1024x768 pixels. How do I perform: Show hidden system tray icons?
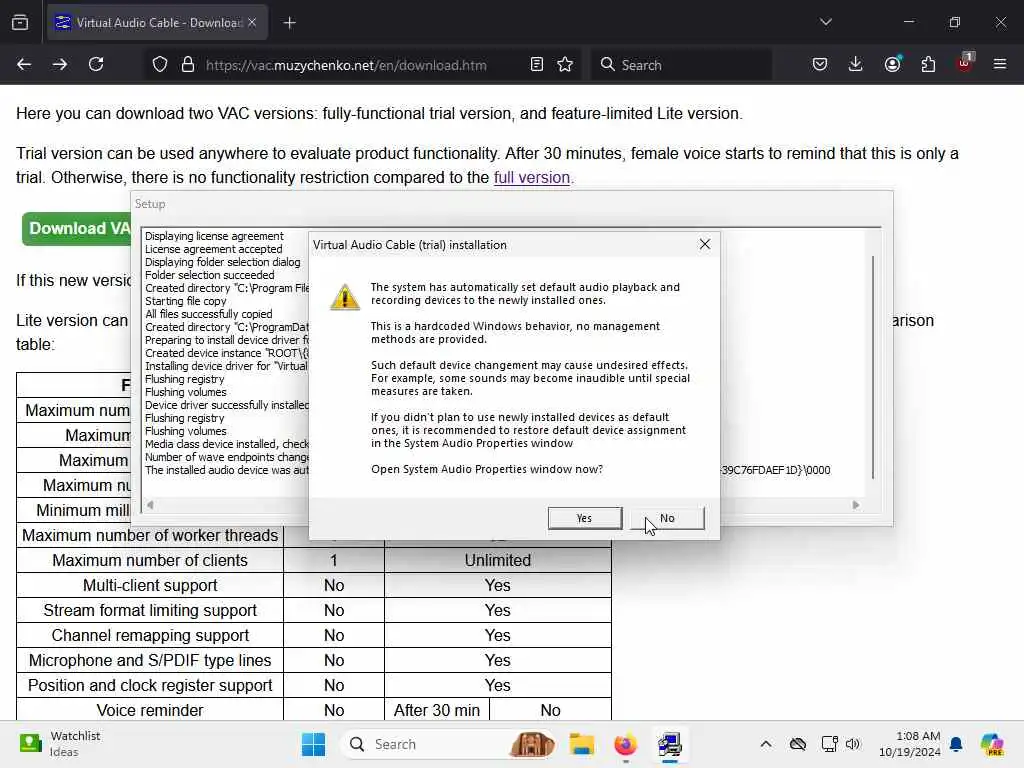click(x=766, y=744)
